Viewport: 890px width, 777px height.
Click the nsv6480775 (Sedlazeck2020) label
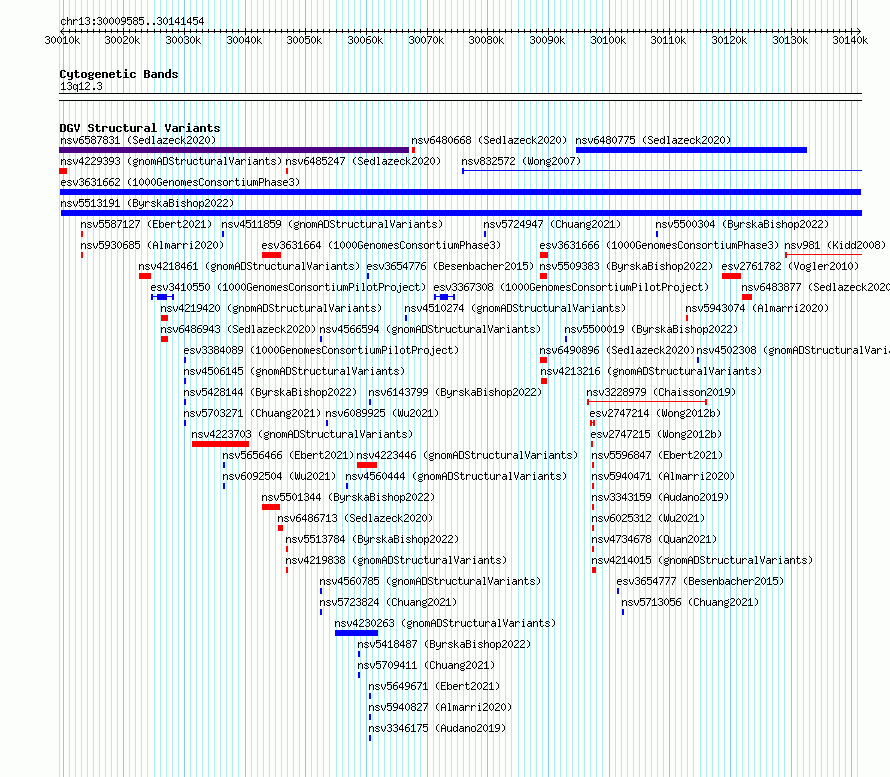653,140
